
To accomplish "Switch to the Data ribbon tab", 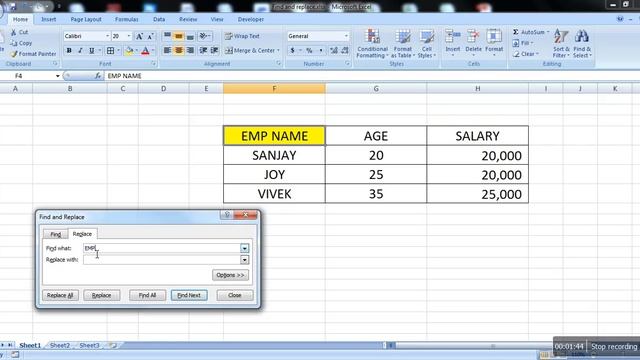I will (159, 19).
